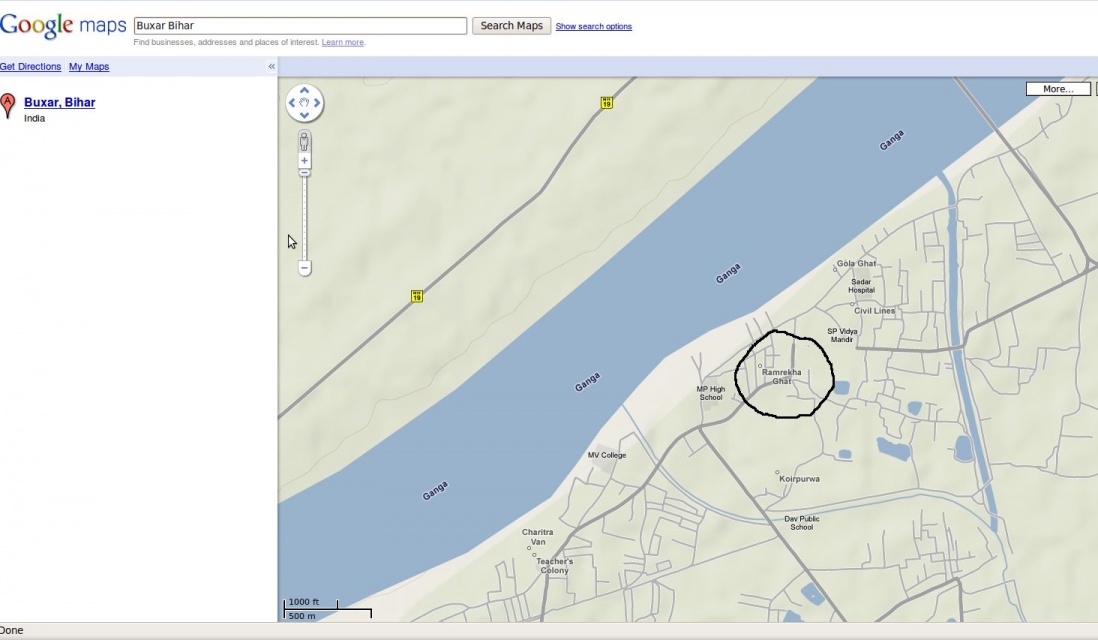1098x640 pixels.
Task: Click the Learn more link
Action: [343, 43]
